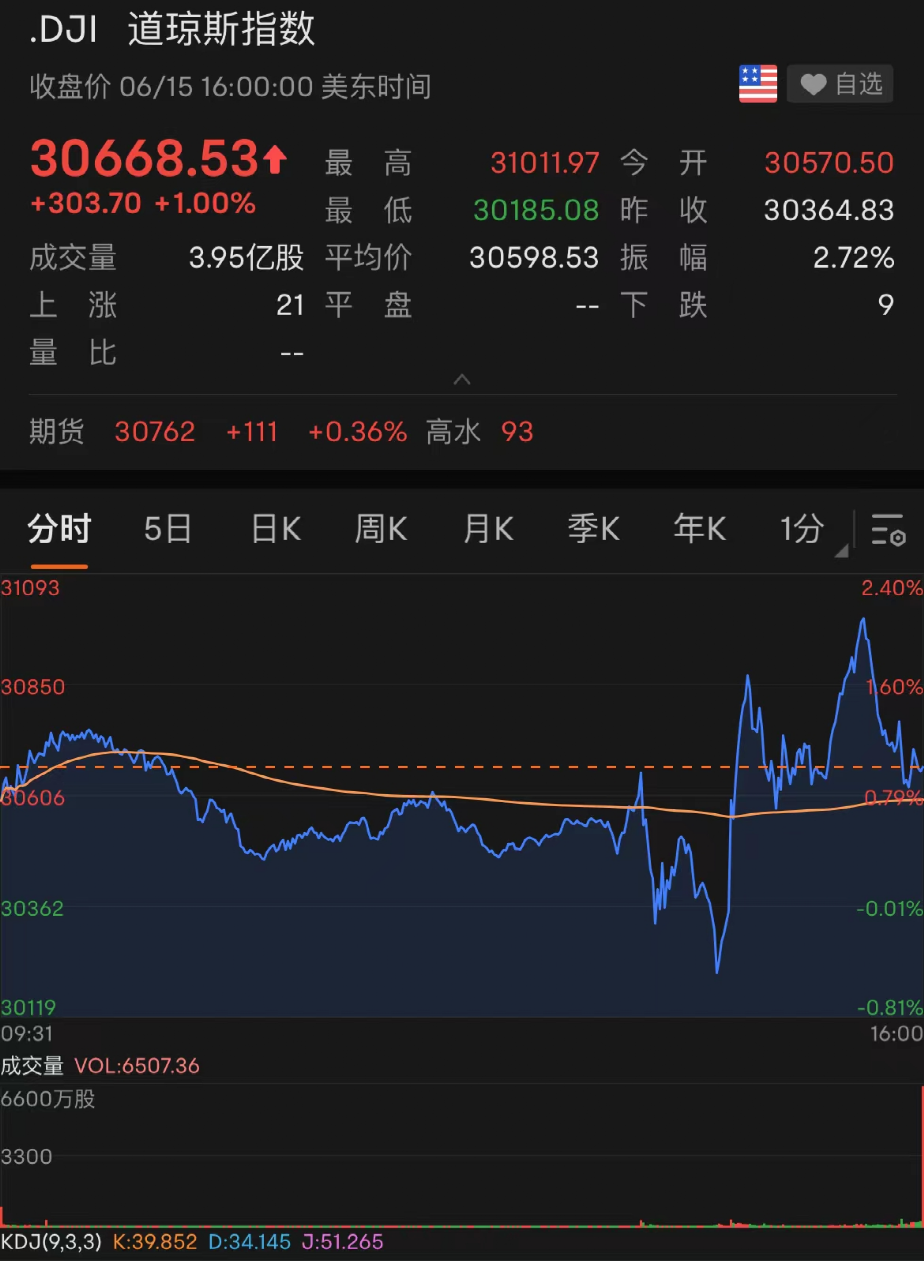The height and width of the screenshot is (1261, 924).
Task: Click the US flag market icon
Action: (757, 84)
